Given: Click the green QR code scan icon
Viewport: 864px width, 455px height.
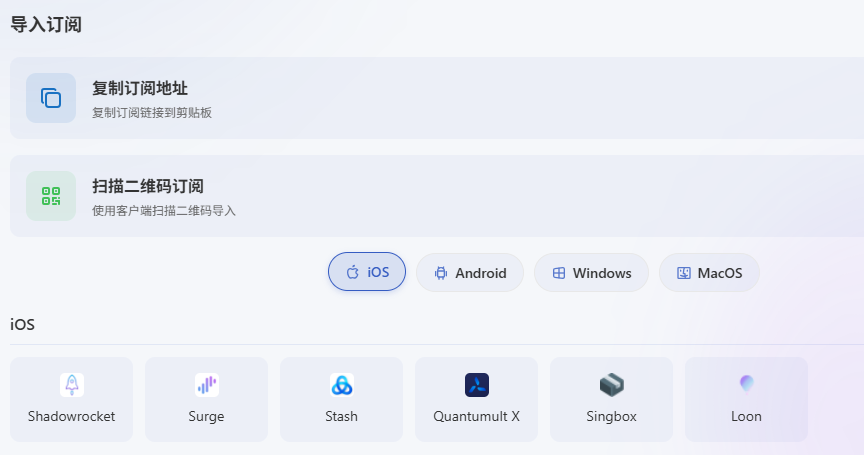Looking at the screenshot, I should pyautogui.click(x=51, y=196).
